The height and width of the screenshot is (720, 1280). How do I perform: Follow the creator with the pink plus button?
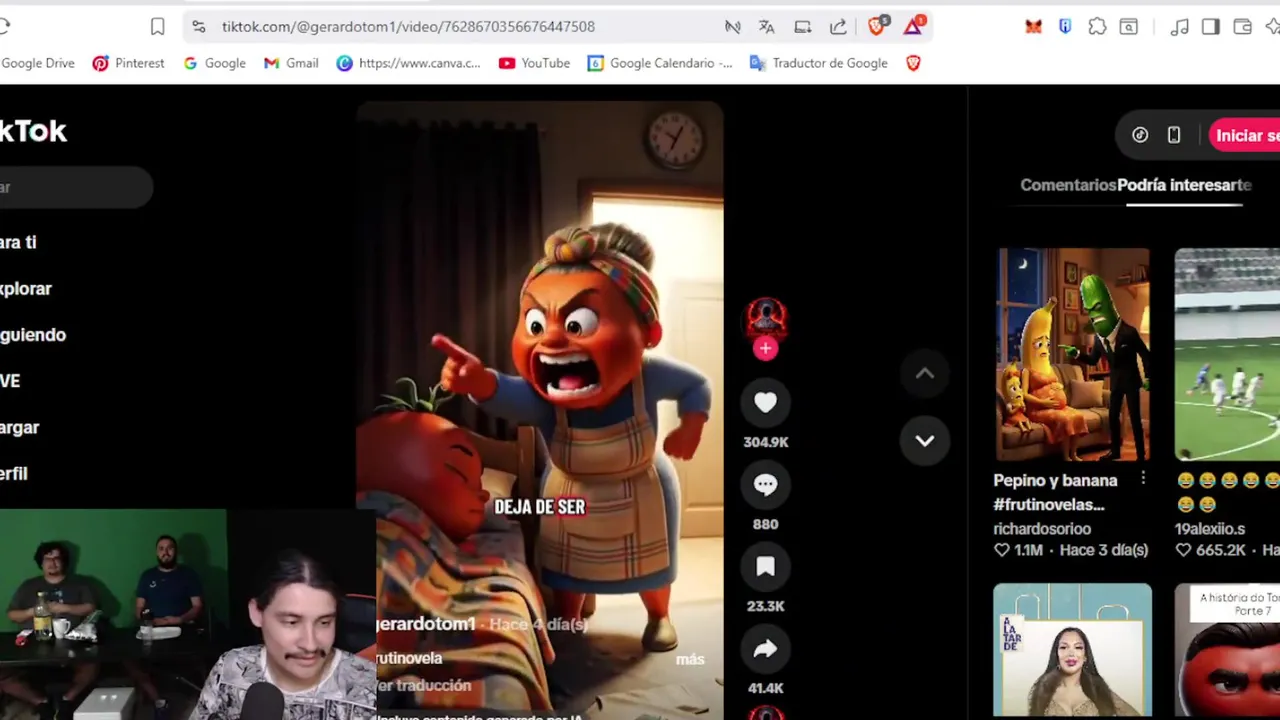[765, 348]
